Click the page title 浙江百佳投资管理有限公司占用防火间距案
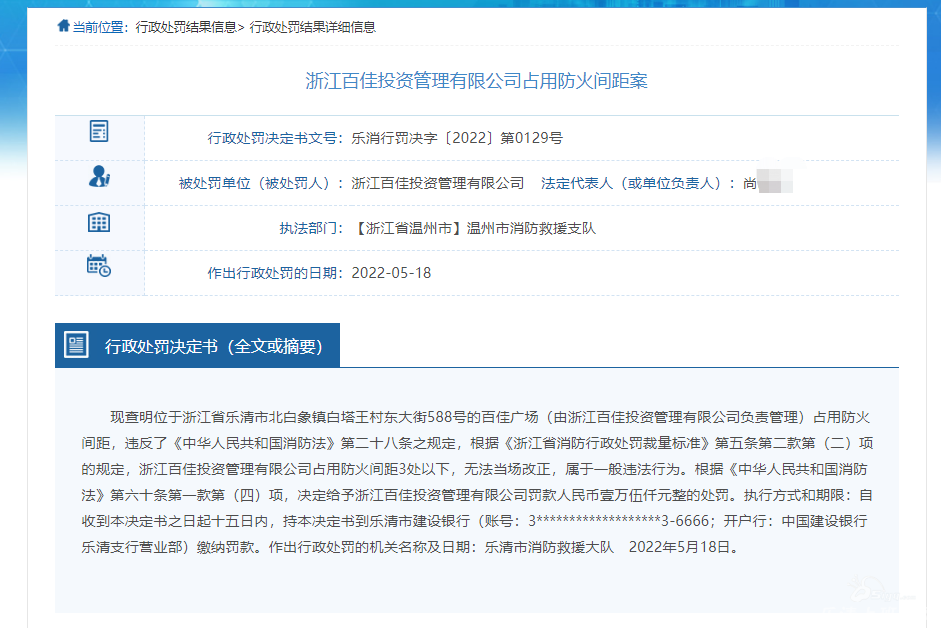 pos(476,81)
